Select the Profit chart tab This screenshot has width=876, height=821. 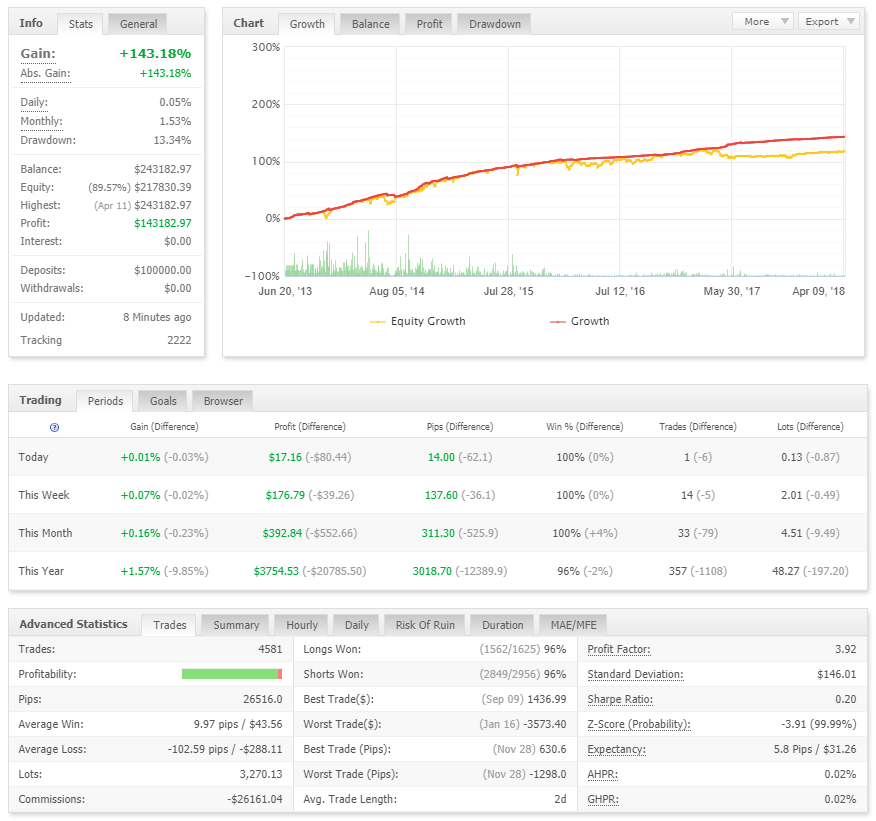coord(429,24)
